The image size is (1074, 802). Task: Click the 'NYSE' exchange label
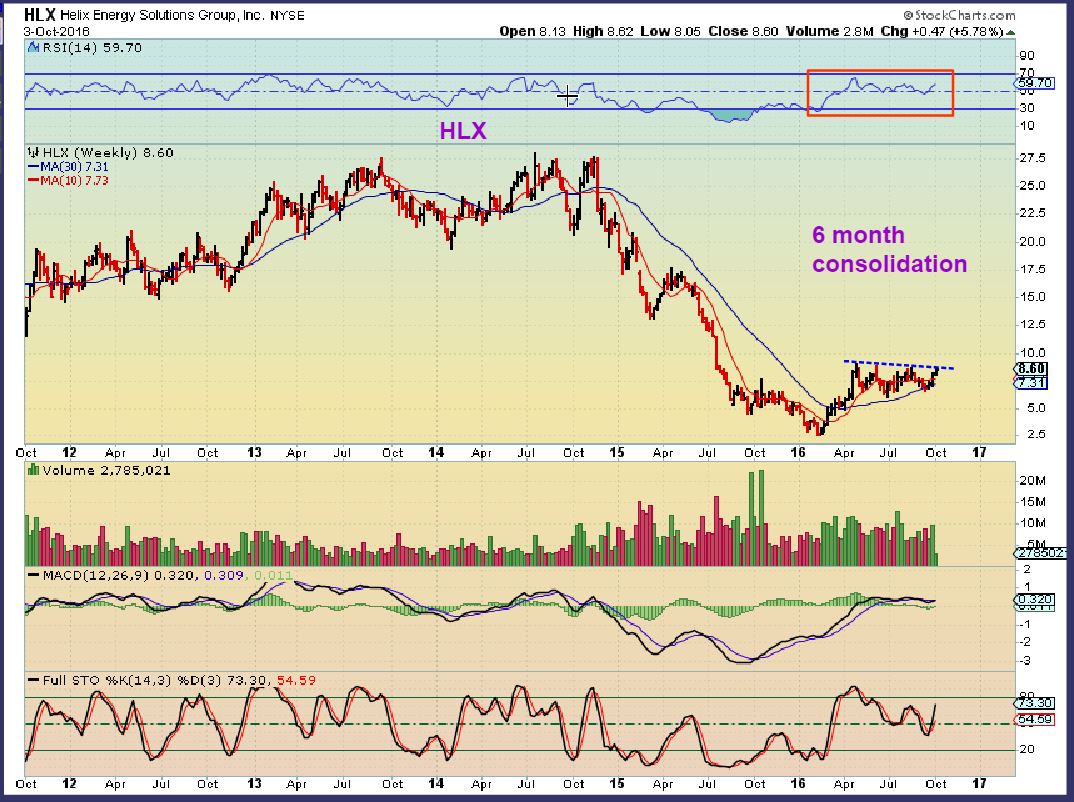click(x=287, y=15)
